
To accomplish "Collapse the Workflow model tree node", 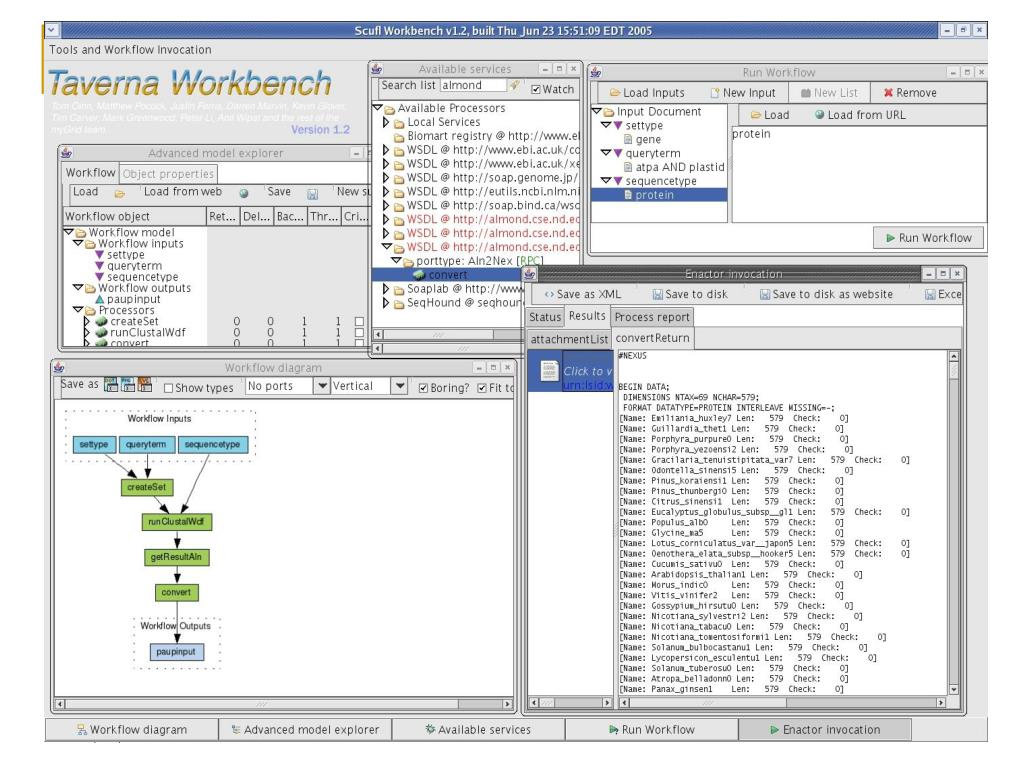I will click(69, 232).
